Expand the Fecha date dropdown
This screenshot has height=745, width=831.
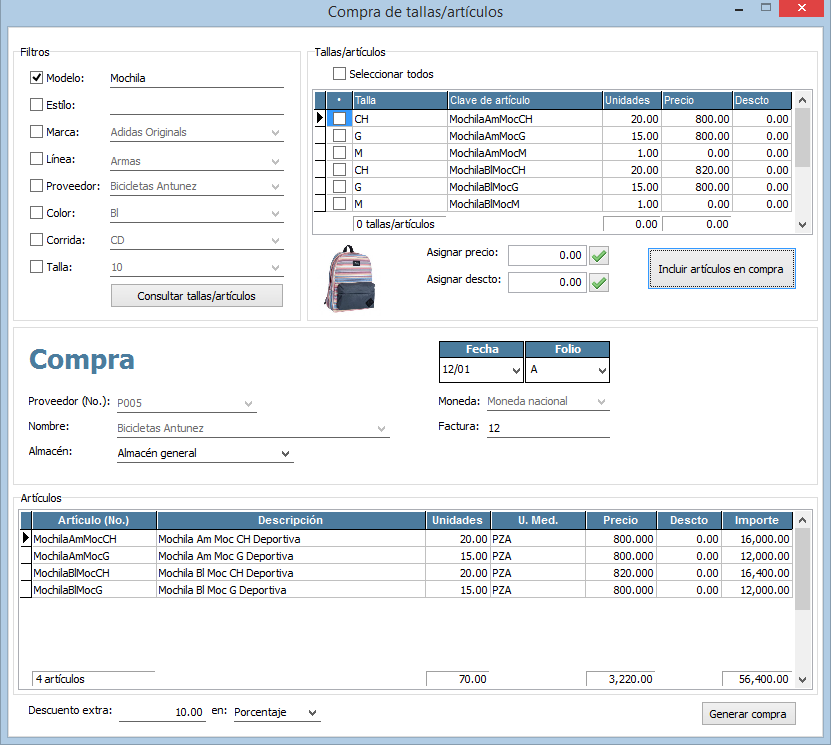[x=515, y=371]
